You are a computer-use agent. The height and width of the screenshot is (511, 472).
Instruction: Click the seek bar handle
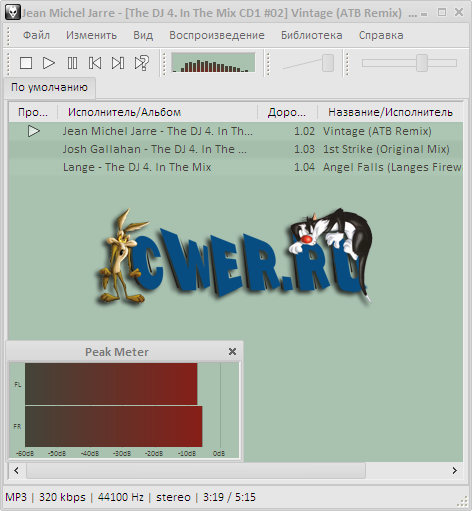click(x=422, y=63)
